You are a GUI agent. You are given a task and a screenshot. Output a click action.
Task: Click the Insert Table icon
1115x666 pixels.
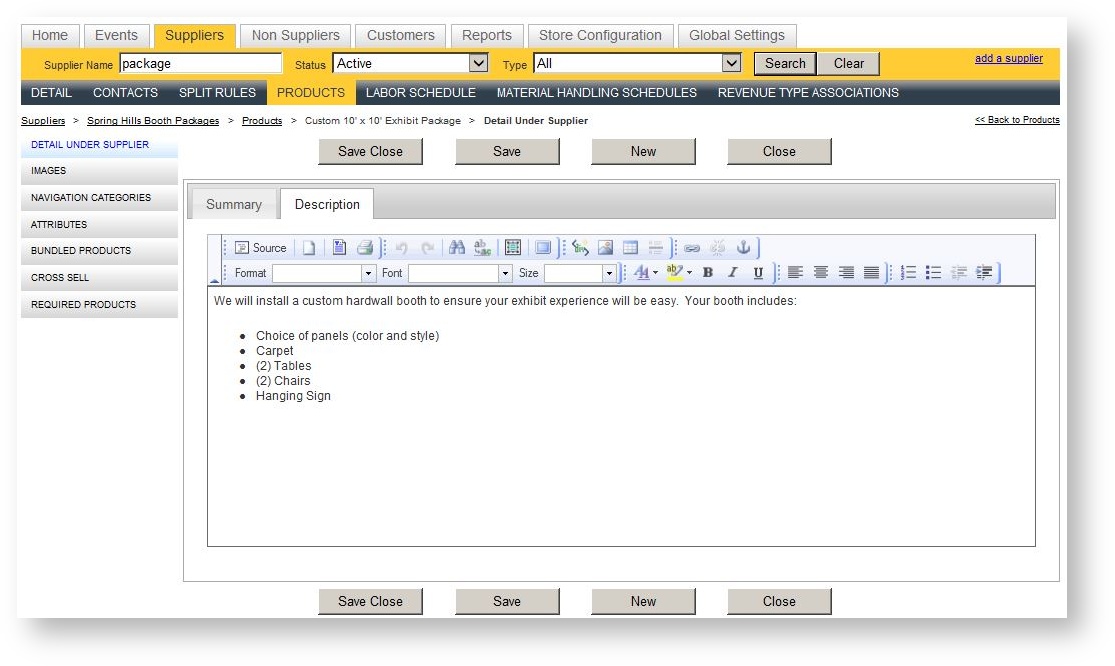click(x=631, y=248)
